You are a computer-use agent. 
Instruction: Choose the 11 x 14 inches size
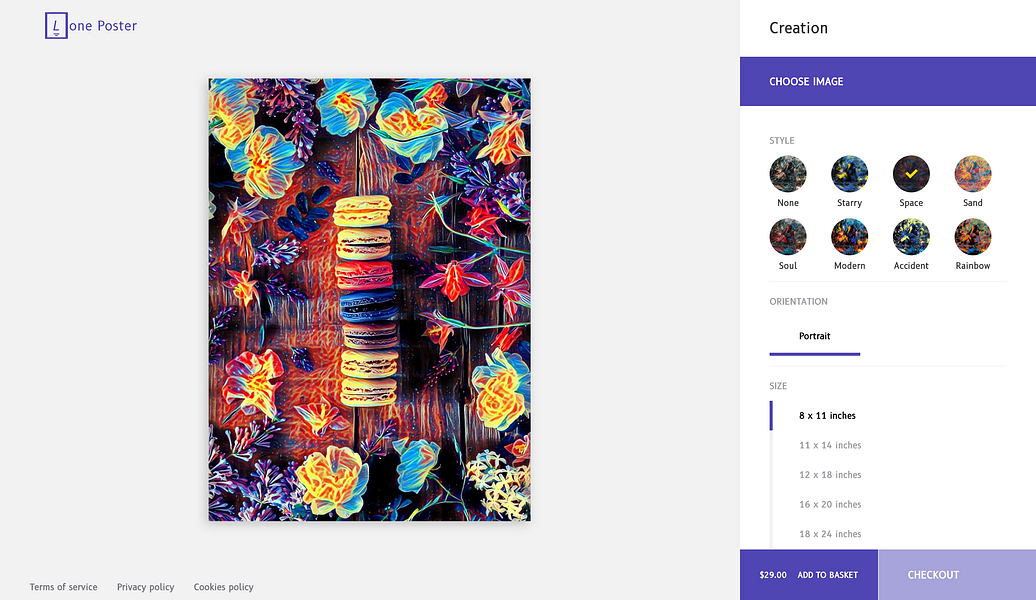[830, 445]
